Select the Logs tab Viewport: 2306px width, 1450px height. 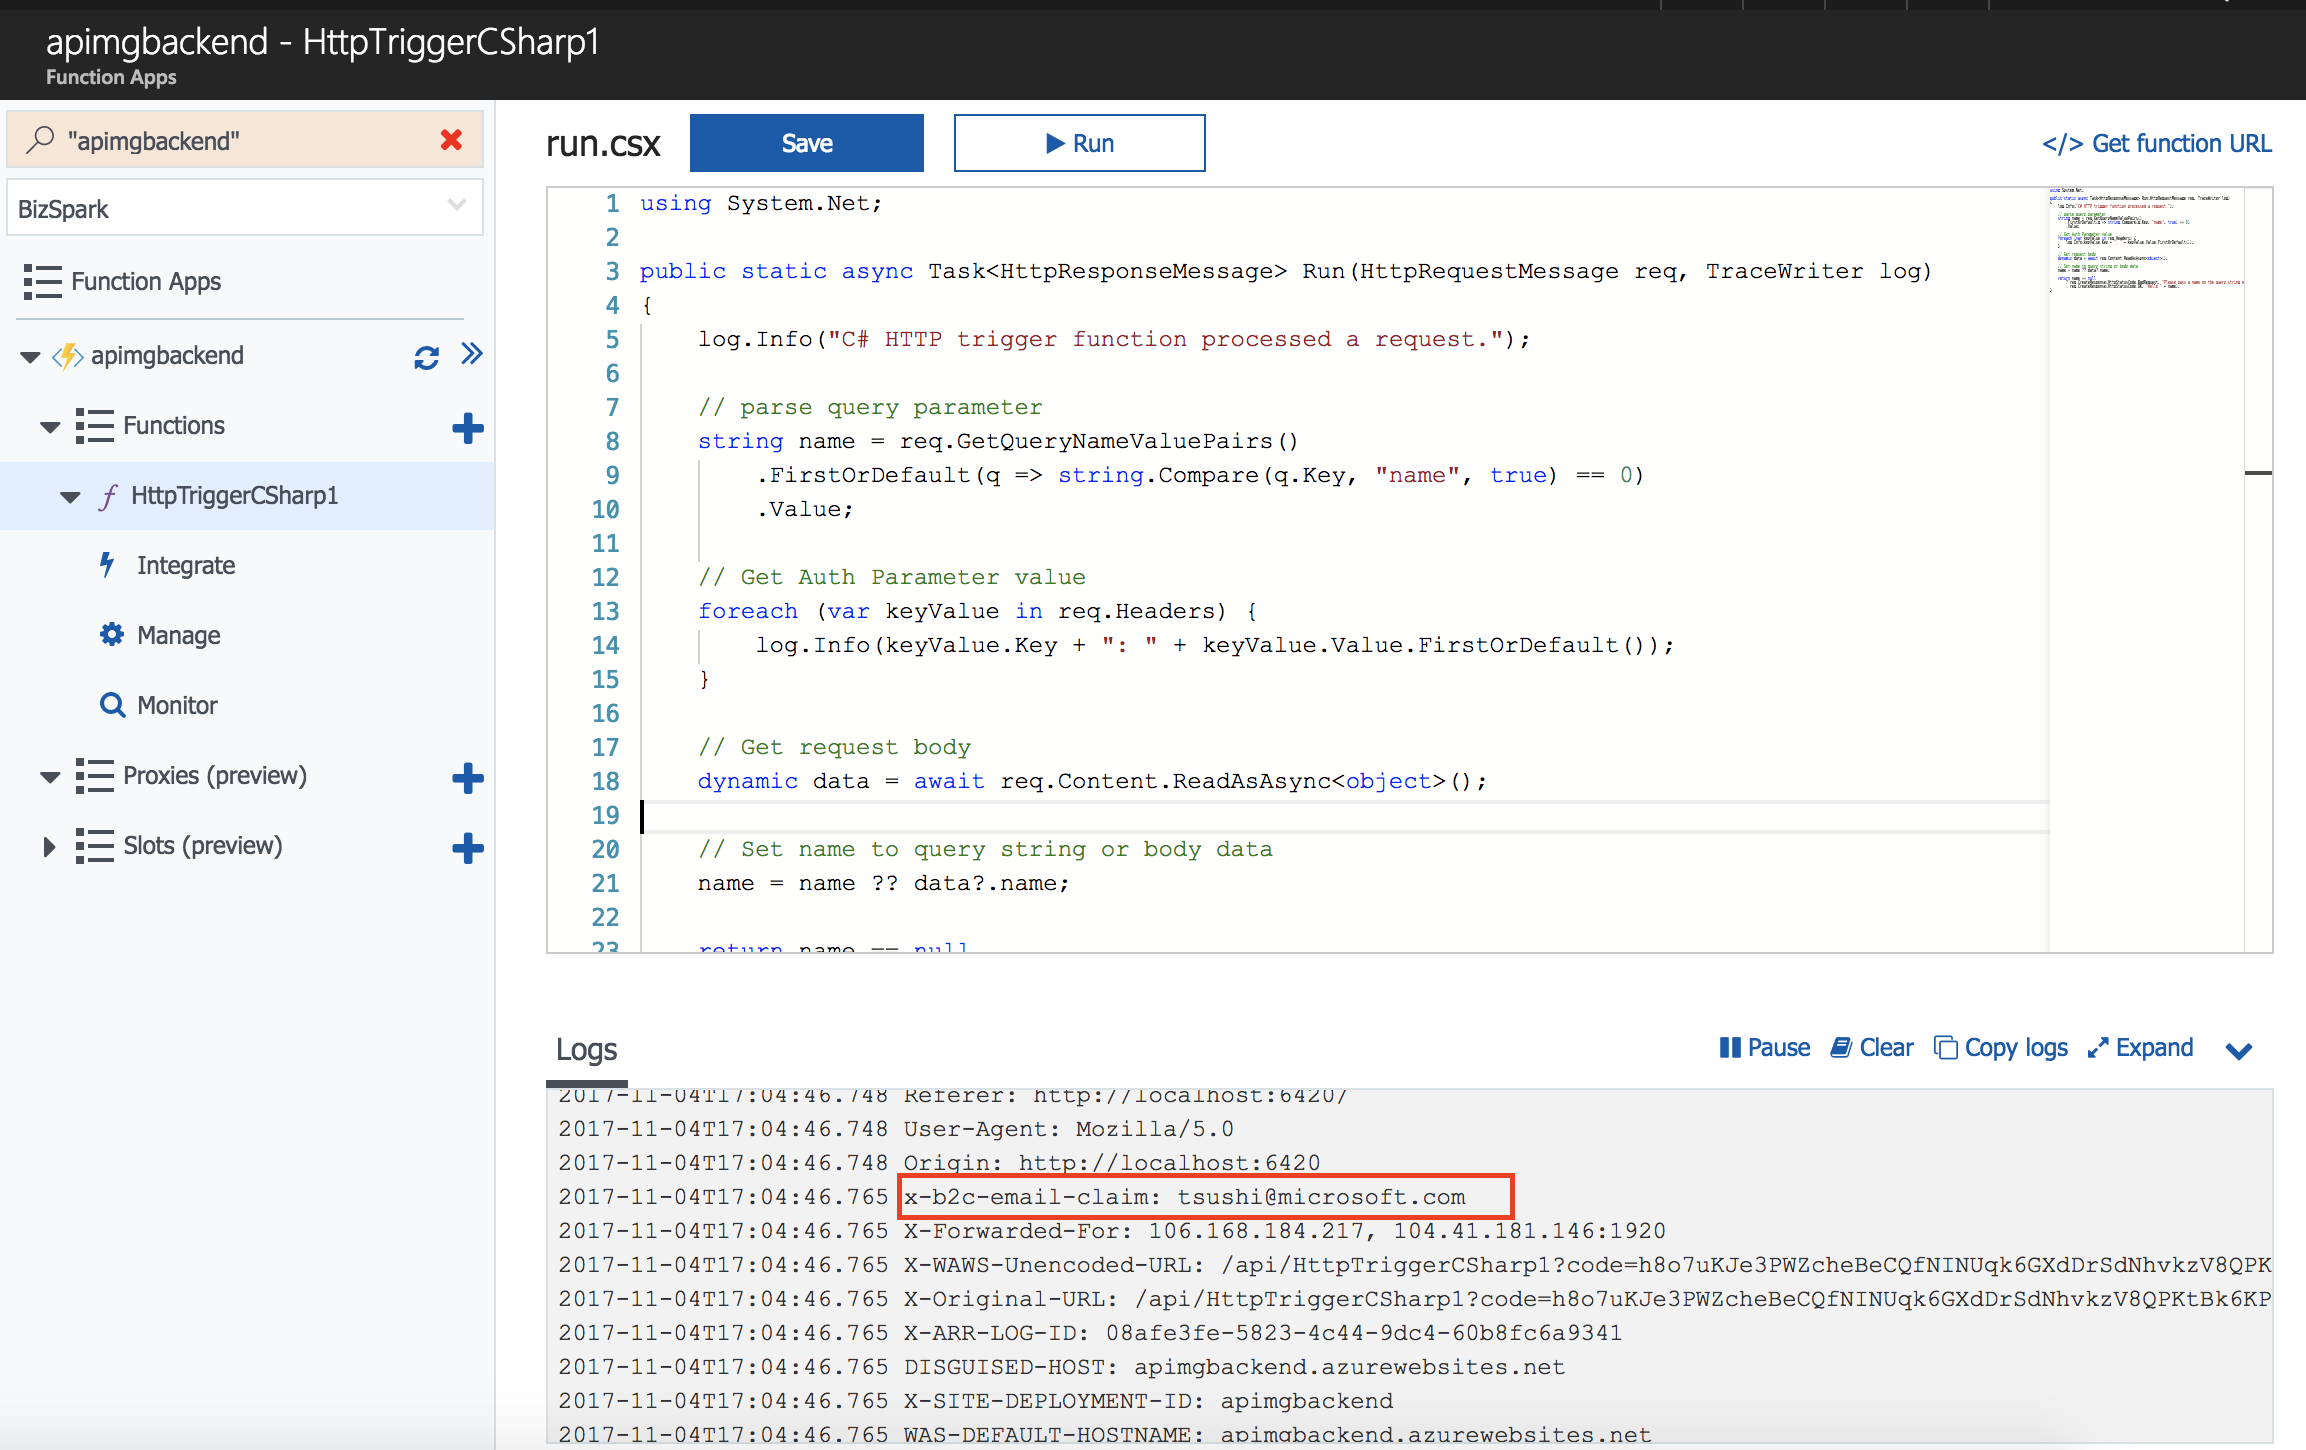(x=586, y=1049)
